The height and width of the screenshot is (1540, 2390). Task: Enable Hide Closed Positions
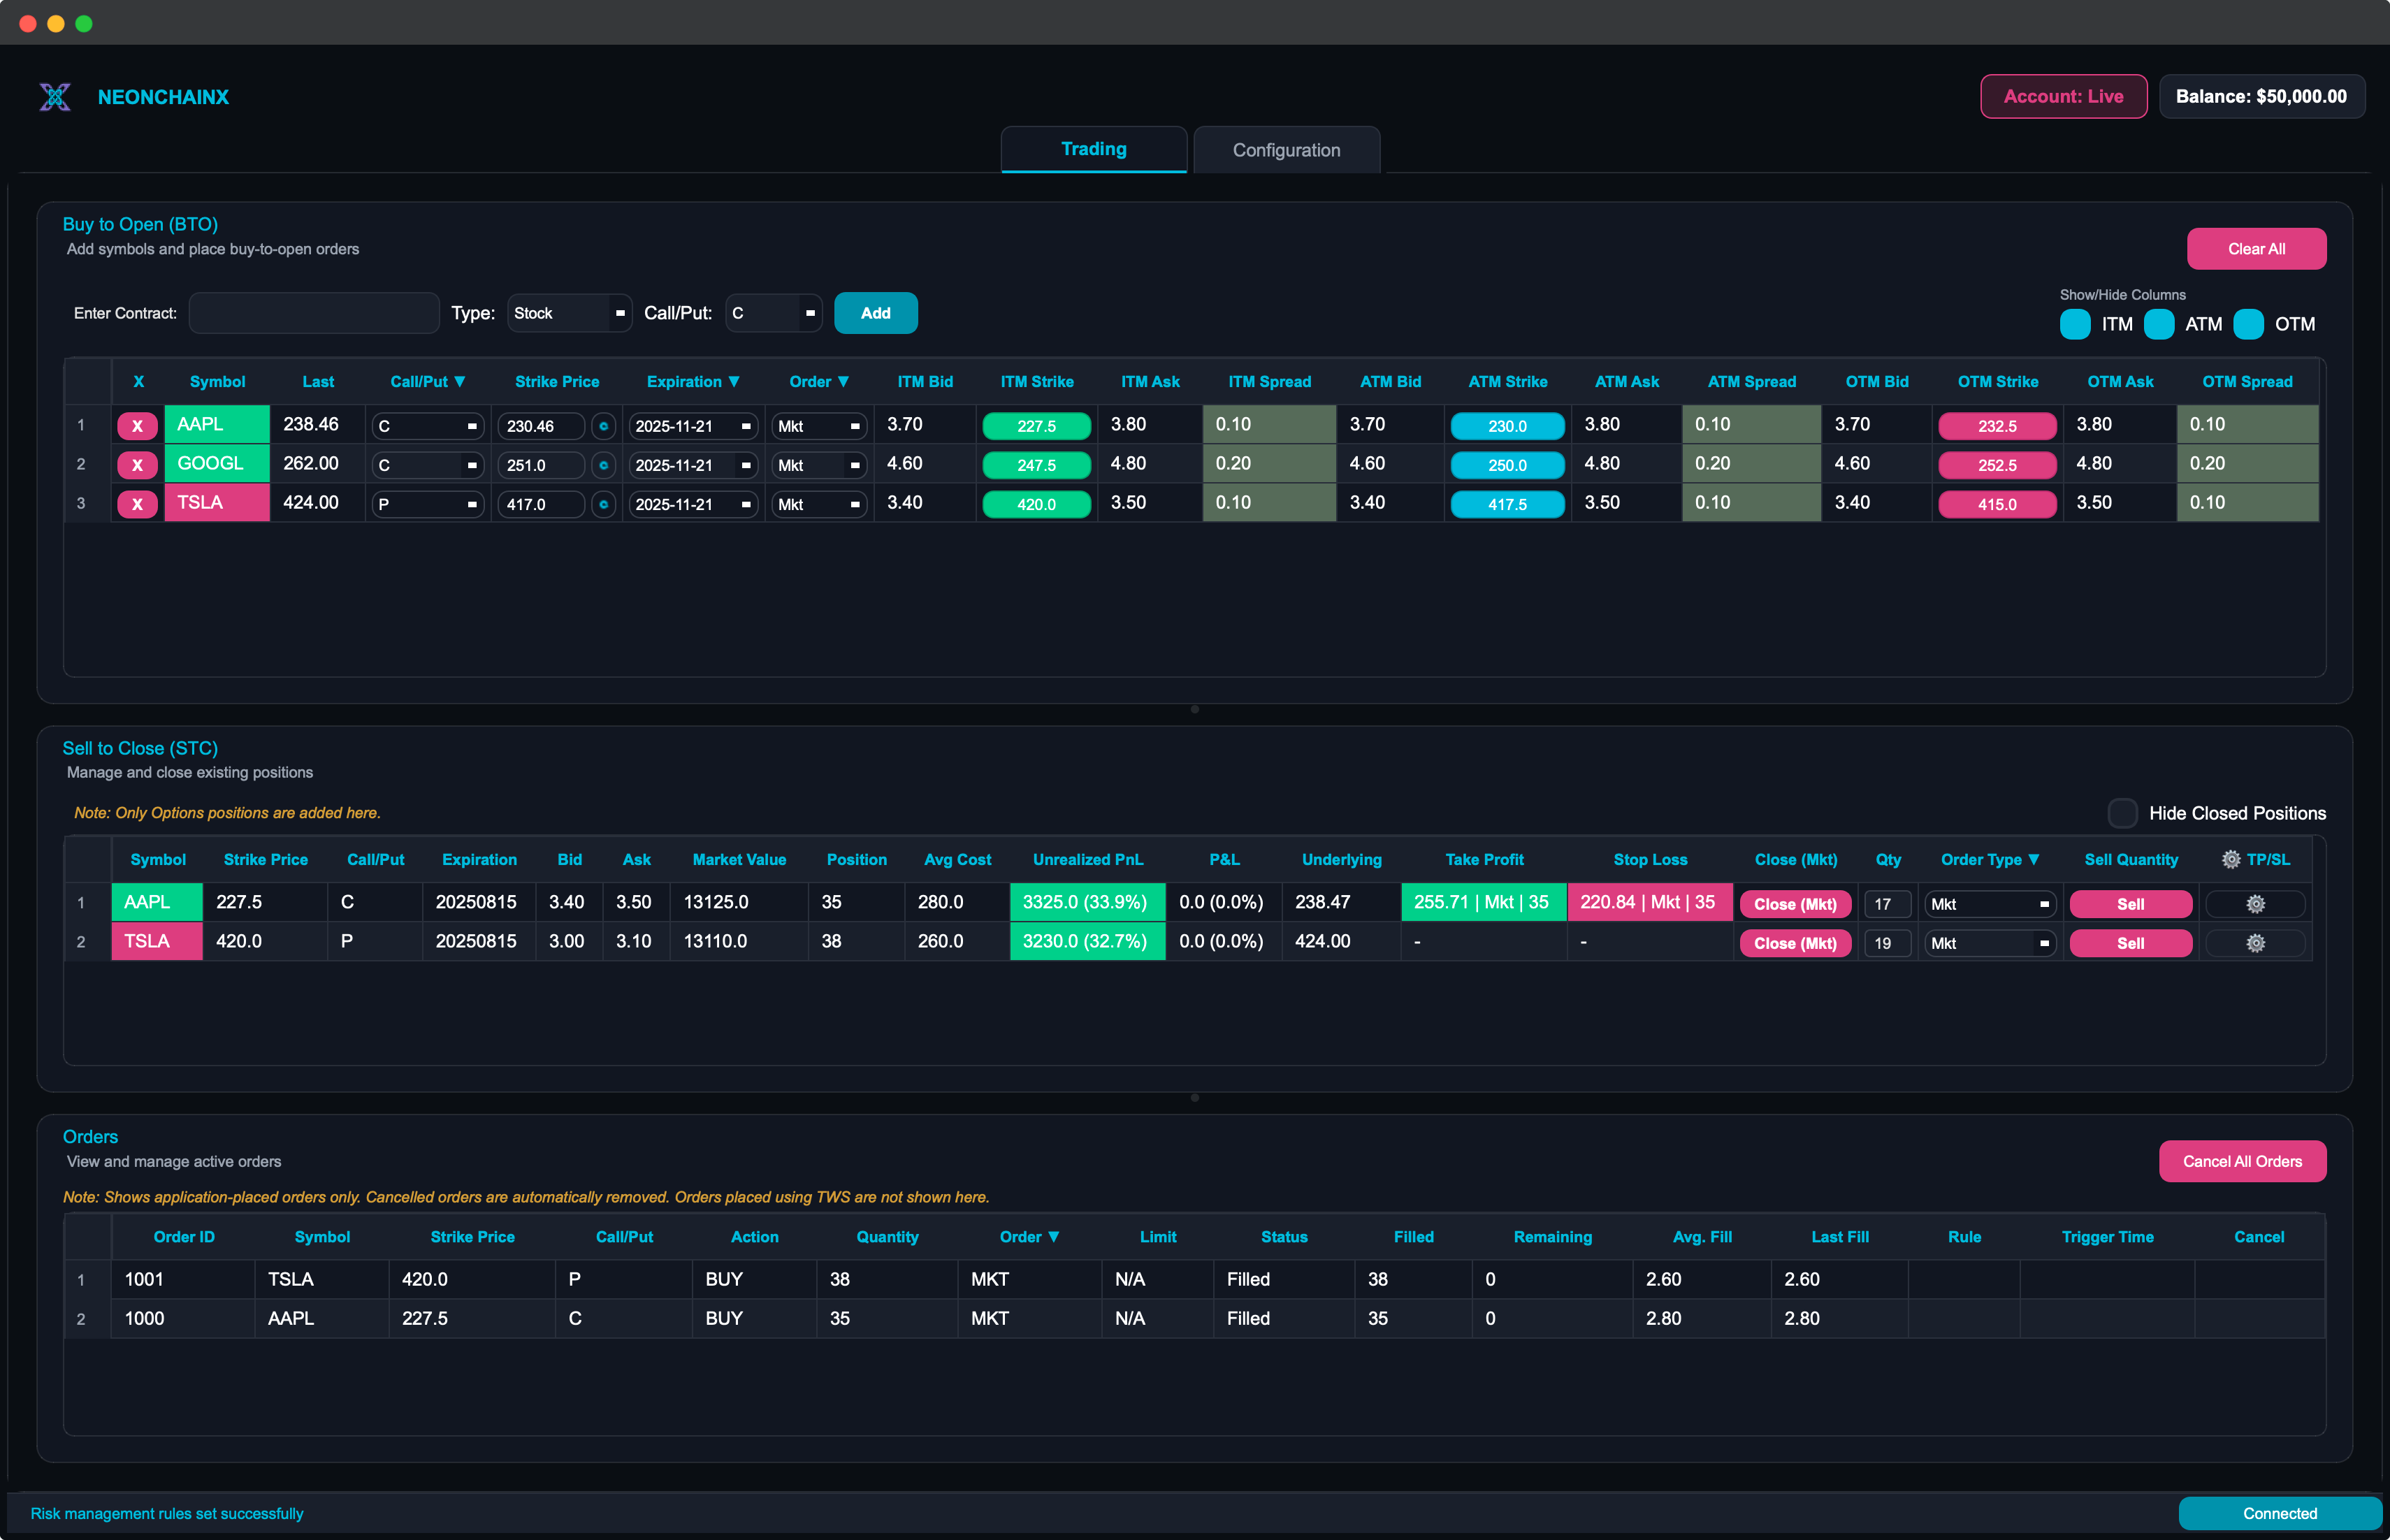pyautogui.click(x=2122, y=813)
